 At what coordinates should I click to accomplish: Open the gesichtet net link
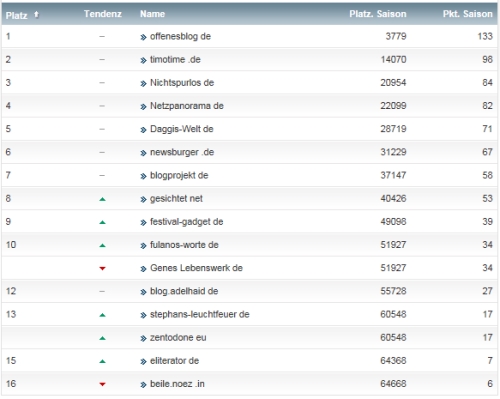point(176,199)
